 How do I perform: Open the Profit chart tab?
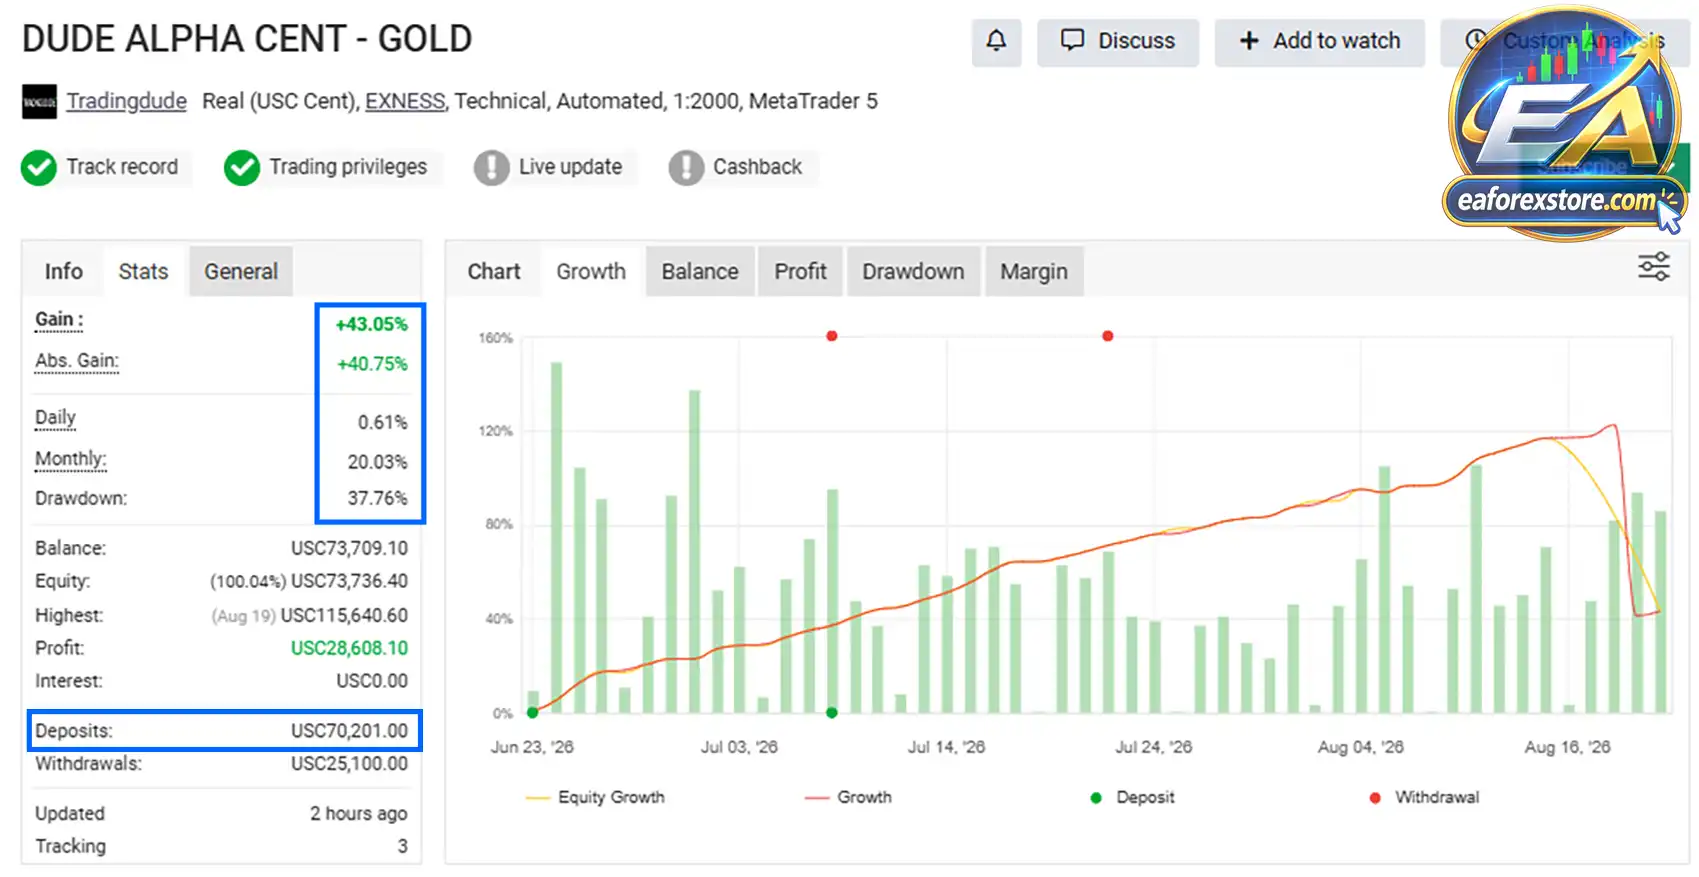pyautogui.click(x=801, y=271)
